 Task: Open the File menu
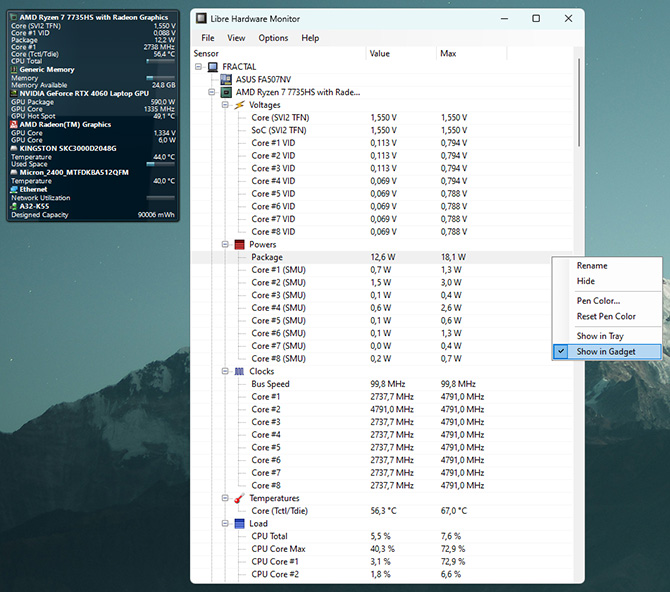208,38
